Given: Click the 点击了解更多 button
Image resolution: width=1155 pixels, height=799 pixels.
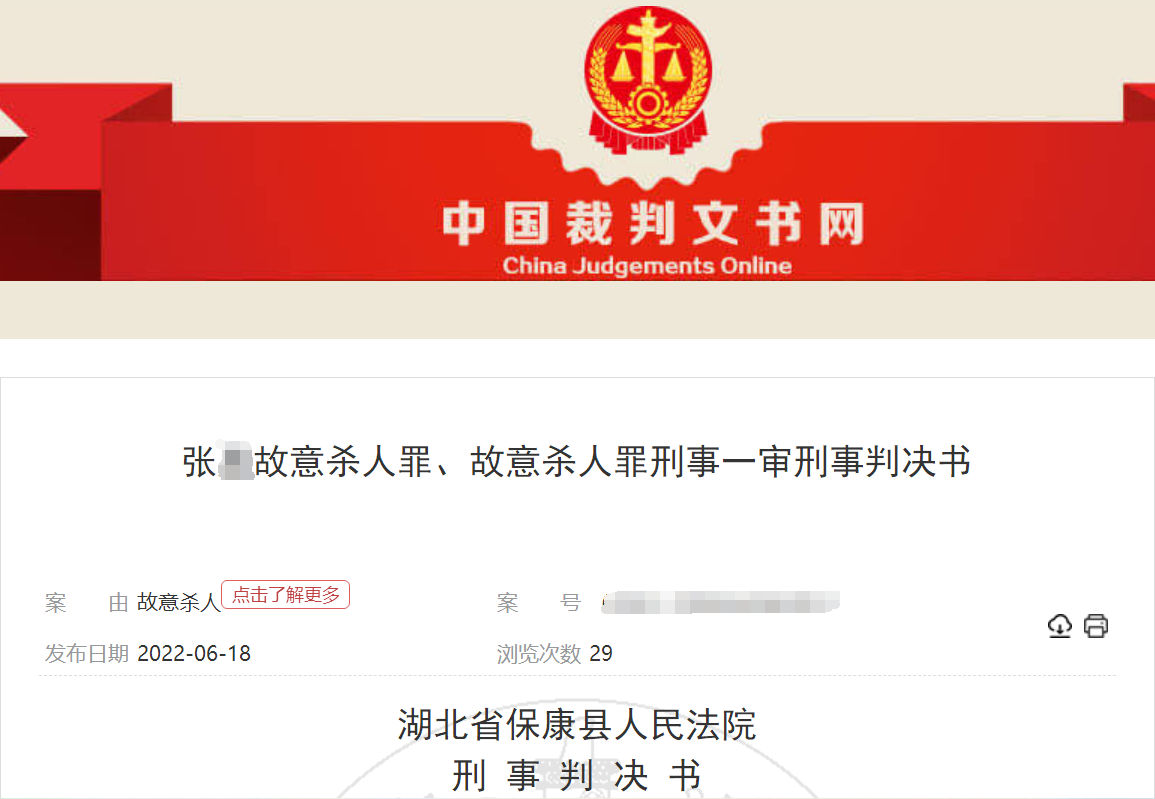Looking at the screenshot, I should pos(286,594).
